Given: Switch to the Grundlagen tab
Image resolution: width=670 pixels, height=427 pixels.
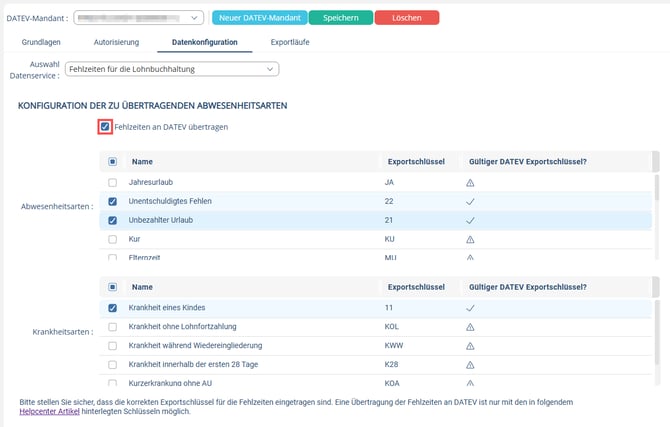Looking at the screenshot, I should point(41,42).
